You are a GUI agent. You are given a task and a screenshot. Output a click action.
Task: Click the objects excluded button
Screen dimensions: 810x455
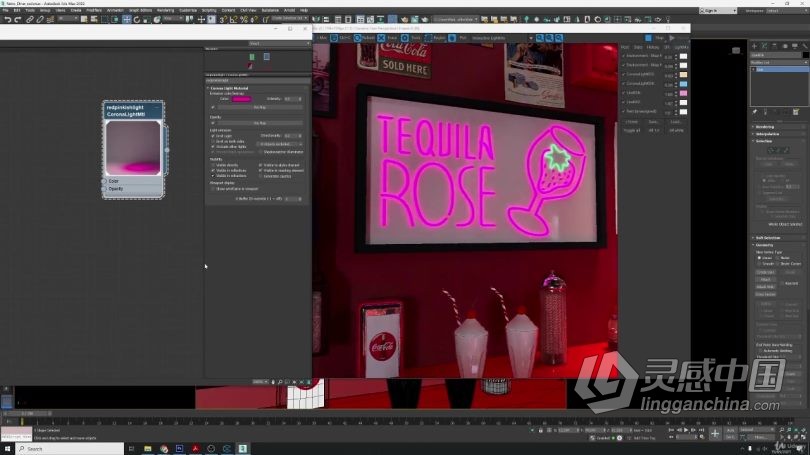(279, 144)
